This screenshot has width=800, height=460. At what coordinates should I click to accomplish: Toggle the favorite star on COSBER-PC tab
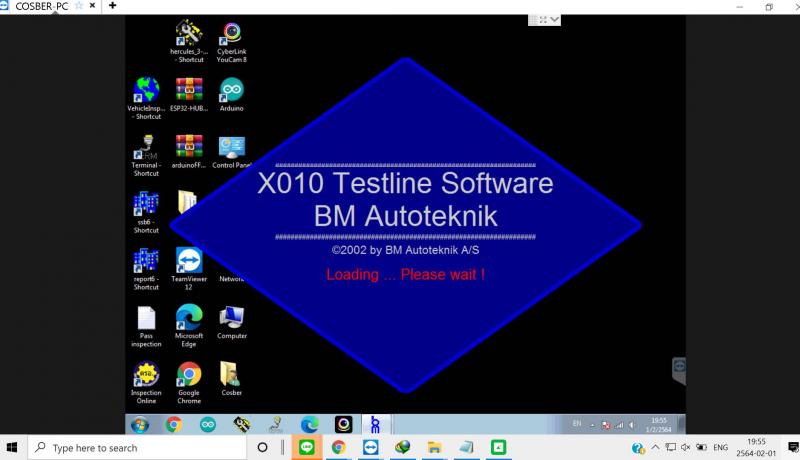[79, 6]
